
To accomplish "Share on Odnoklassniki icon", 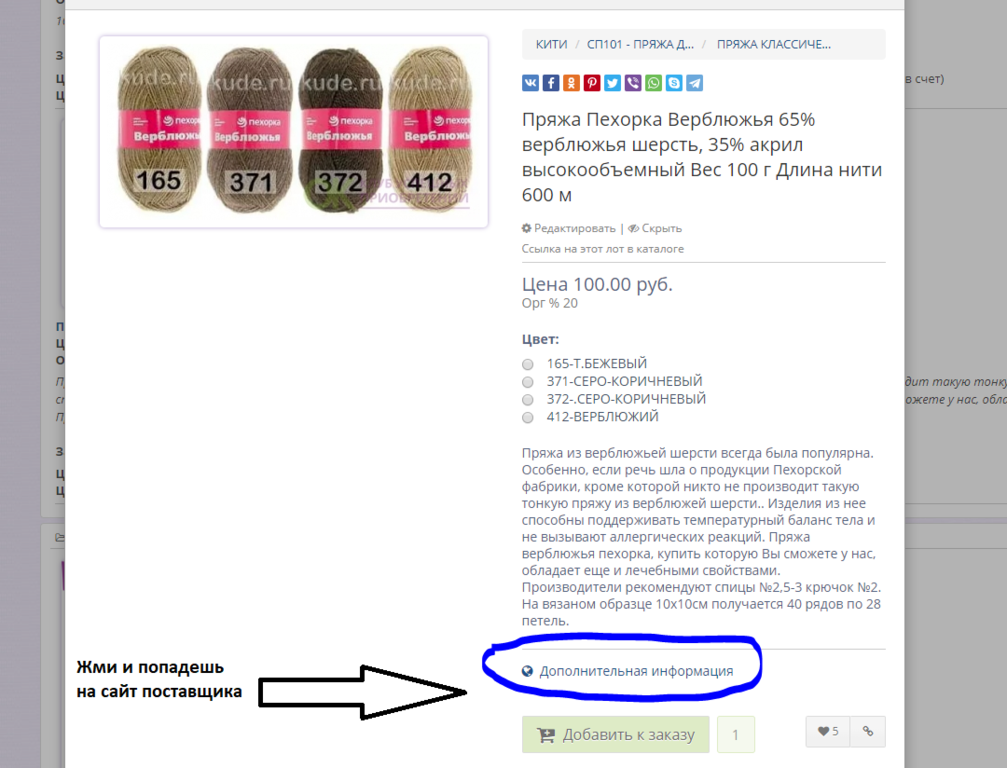I will point(571,83).
